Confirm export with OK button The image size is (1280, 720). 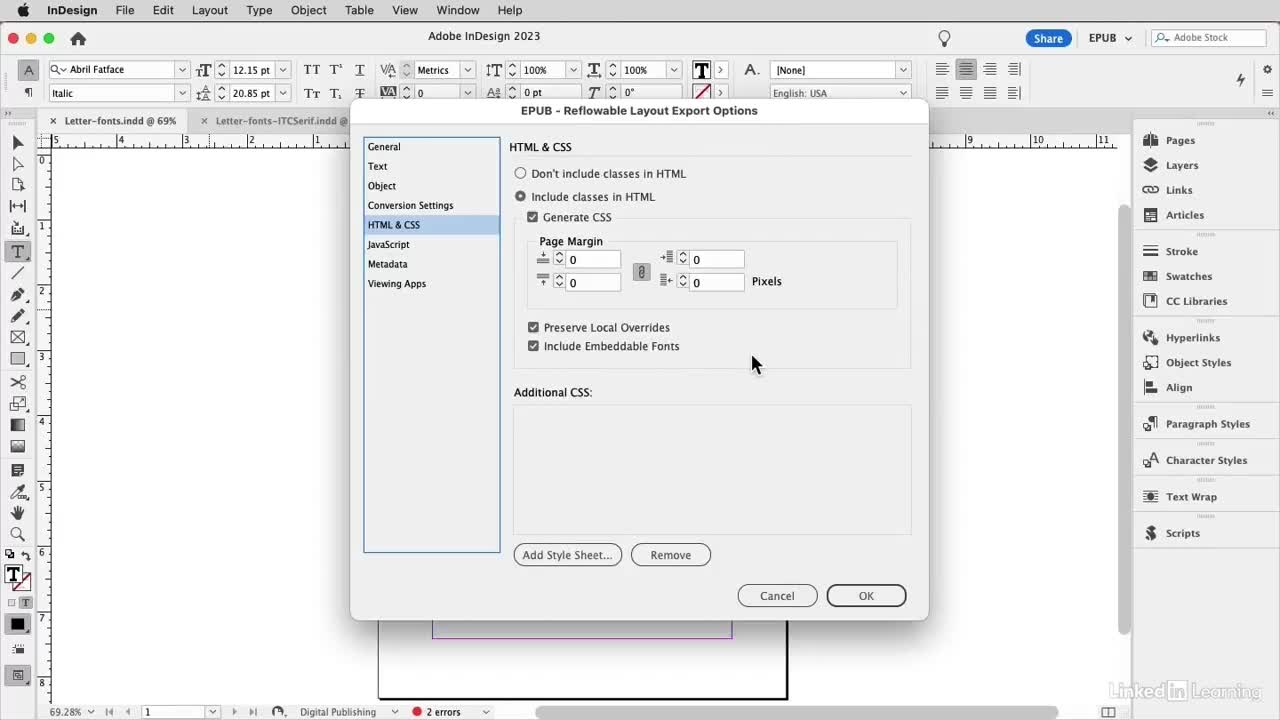866,596
